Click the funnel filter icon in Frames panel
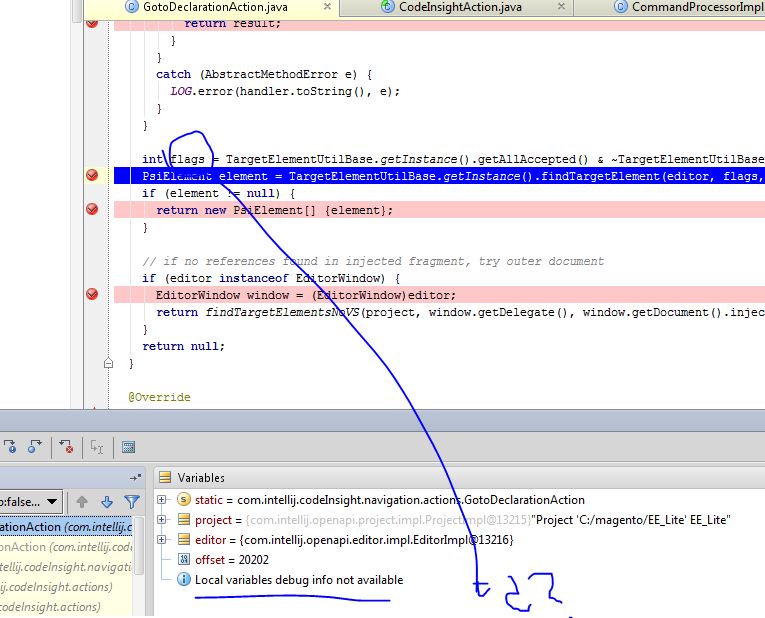This screenshot has height=618, width=765. point(132,501)
